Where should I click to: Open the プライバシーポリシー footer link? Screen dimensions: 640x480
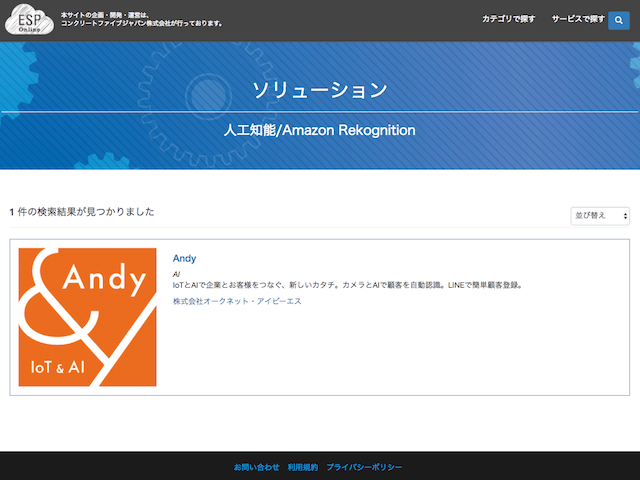click(x=364, y=467)
